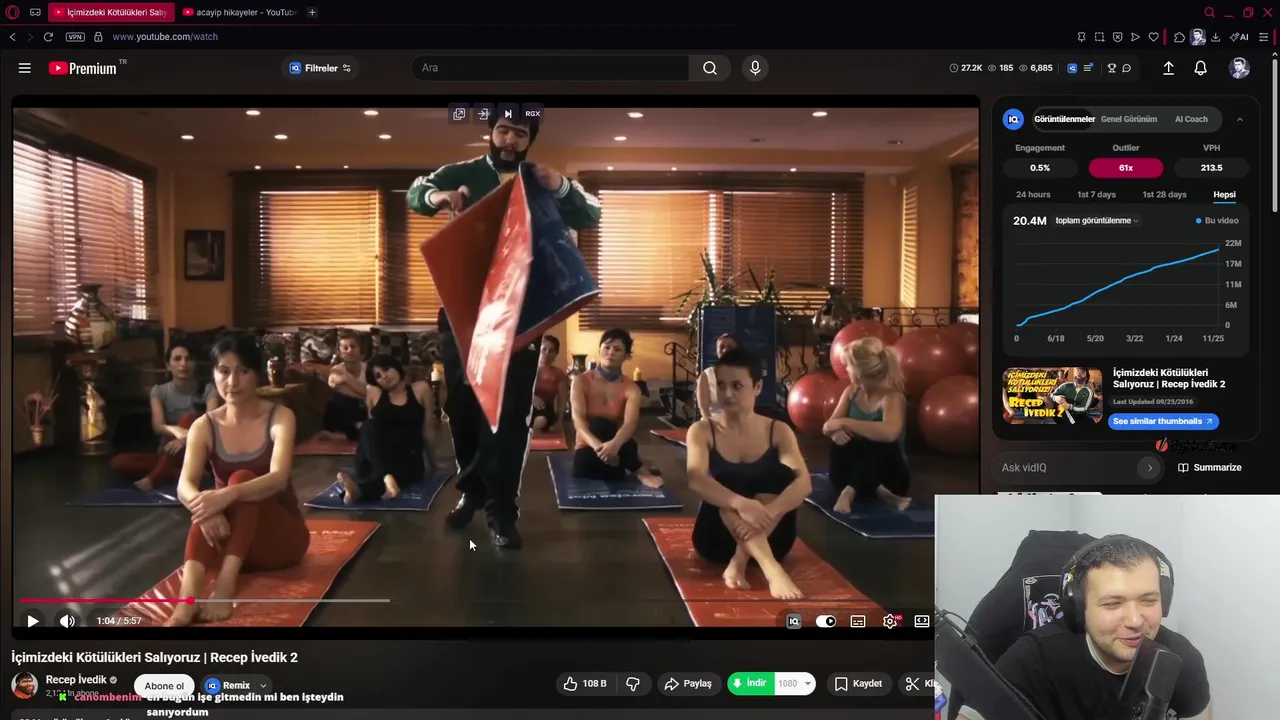
Task: Switch to Genel Görünüm tab
Action: point(1129,119)
